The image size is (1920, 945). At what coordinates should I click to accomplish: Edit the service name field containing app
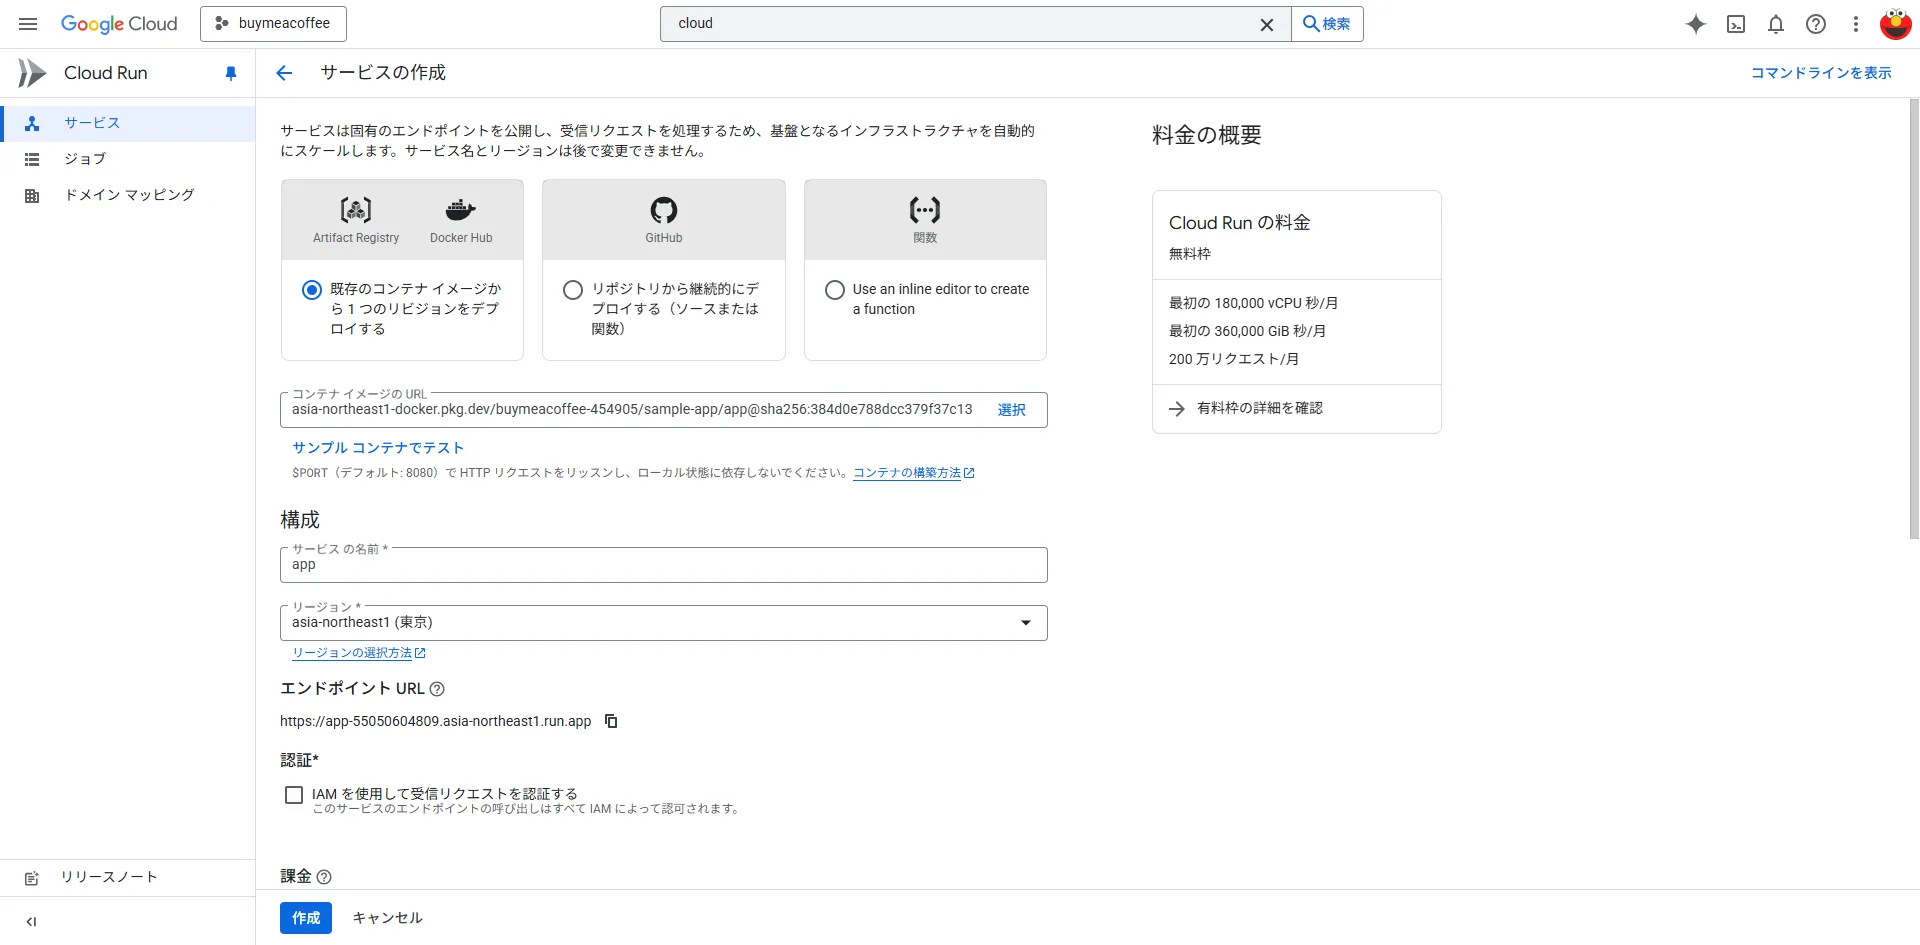point(663,565)
